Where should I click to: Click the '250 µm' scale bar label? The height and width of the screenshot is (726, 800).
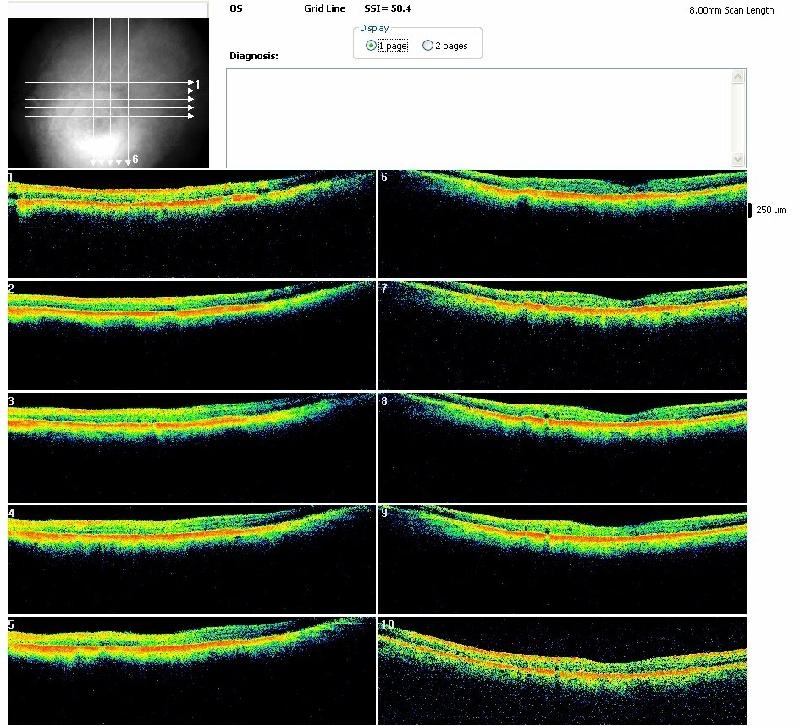click(x=771, y=210)
